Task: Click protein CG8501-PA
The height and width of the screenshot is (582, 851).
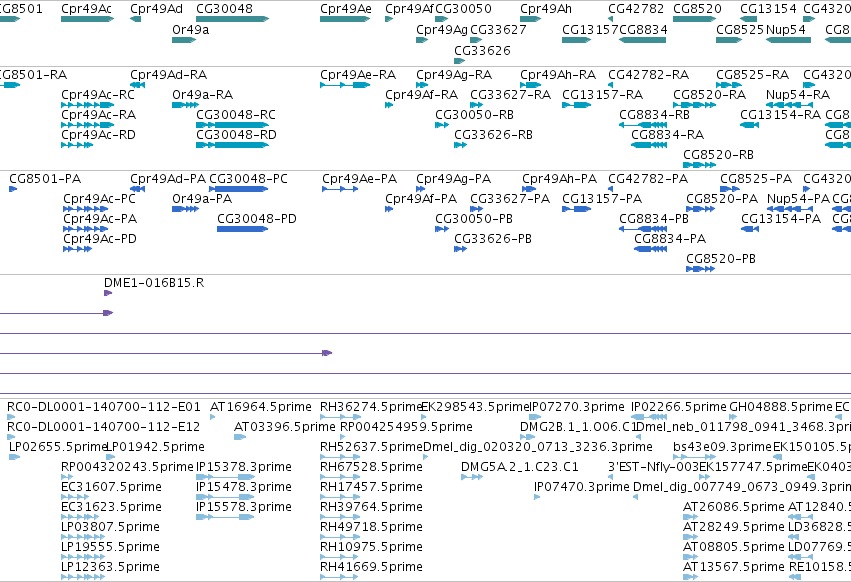Action: point(45,179)
